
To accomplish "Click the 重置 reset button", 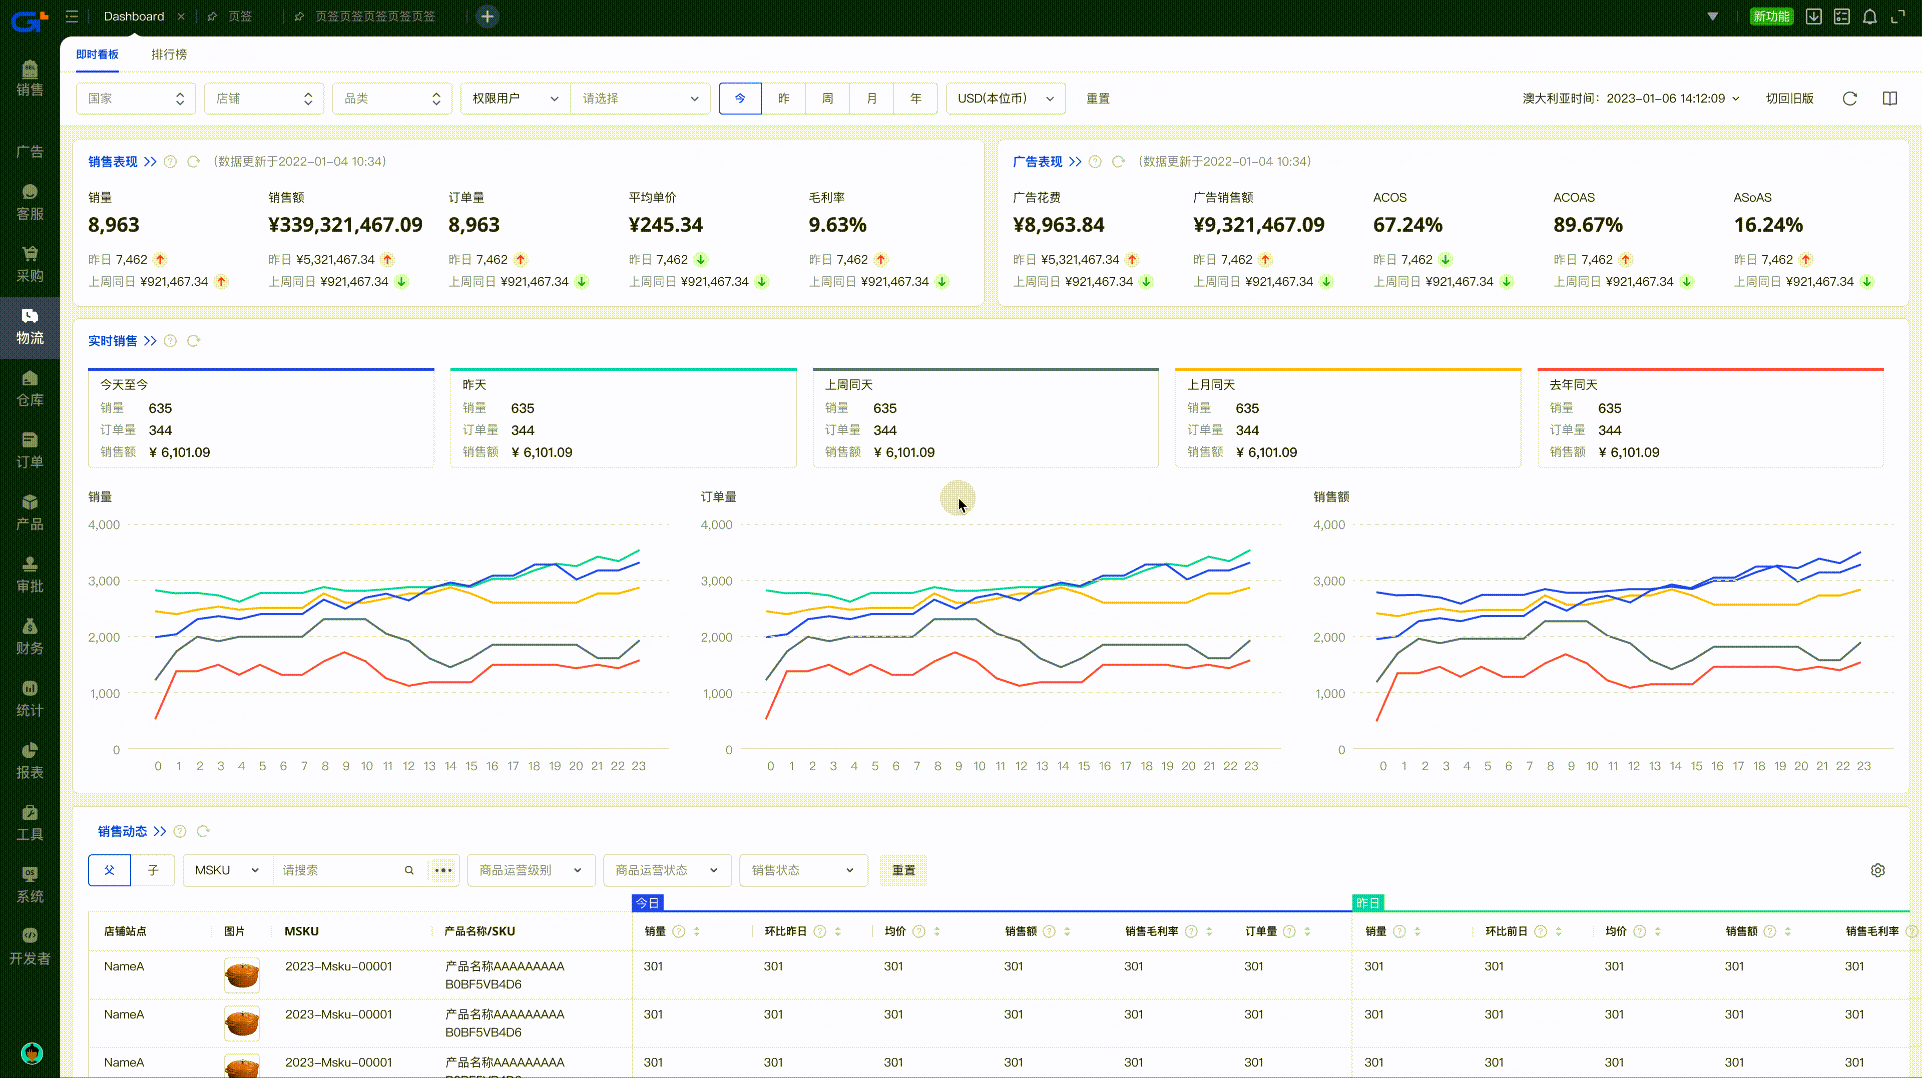I will [1097, 98].
